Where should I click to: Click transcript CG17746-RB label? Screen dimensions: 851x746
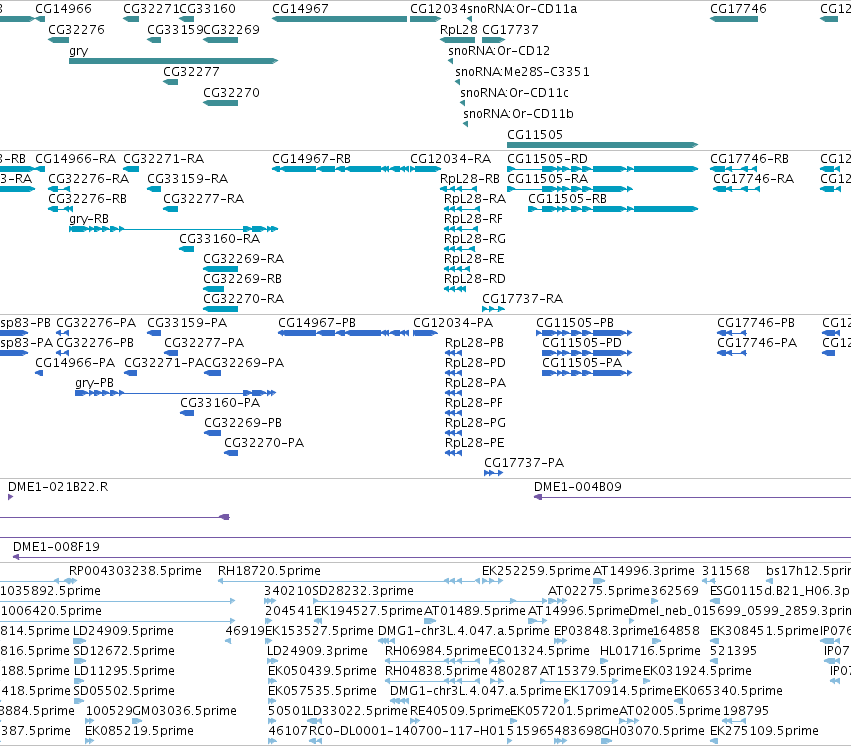(749, 159)
